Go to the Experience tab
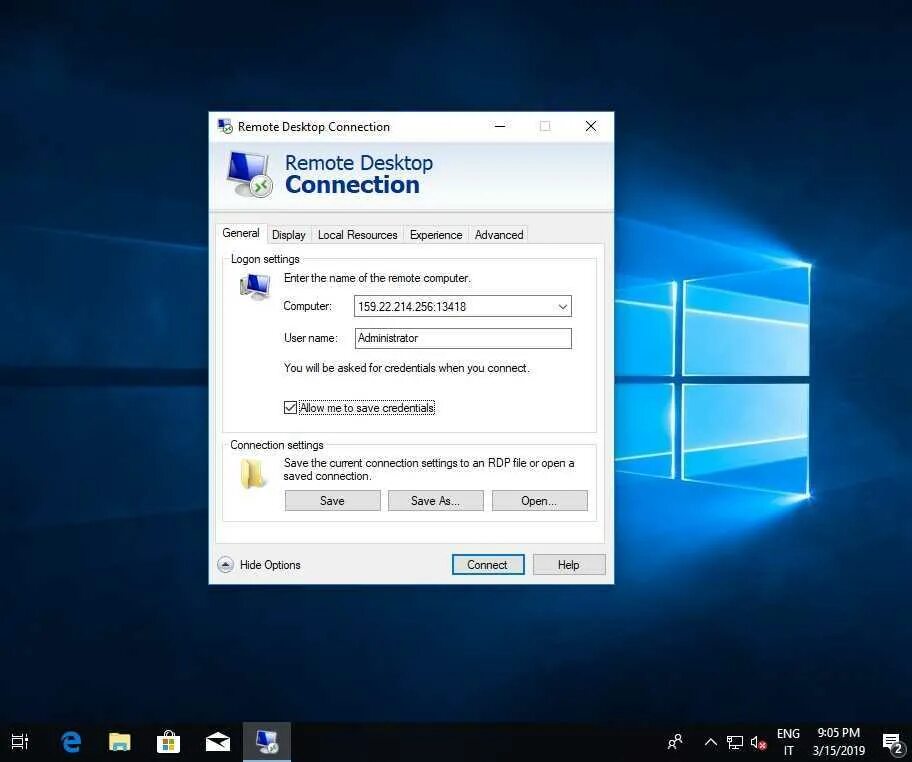Screen dimensions: 912x762 [436, 235]
